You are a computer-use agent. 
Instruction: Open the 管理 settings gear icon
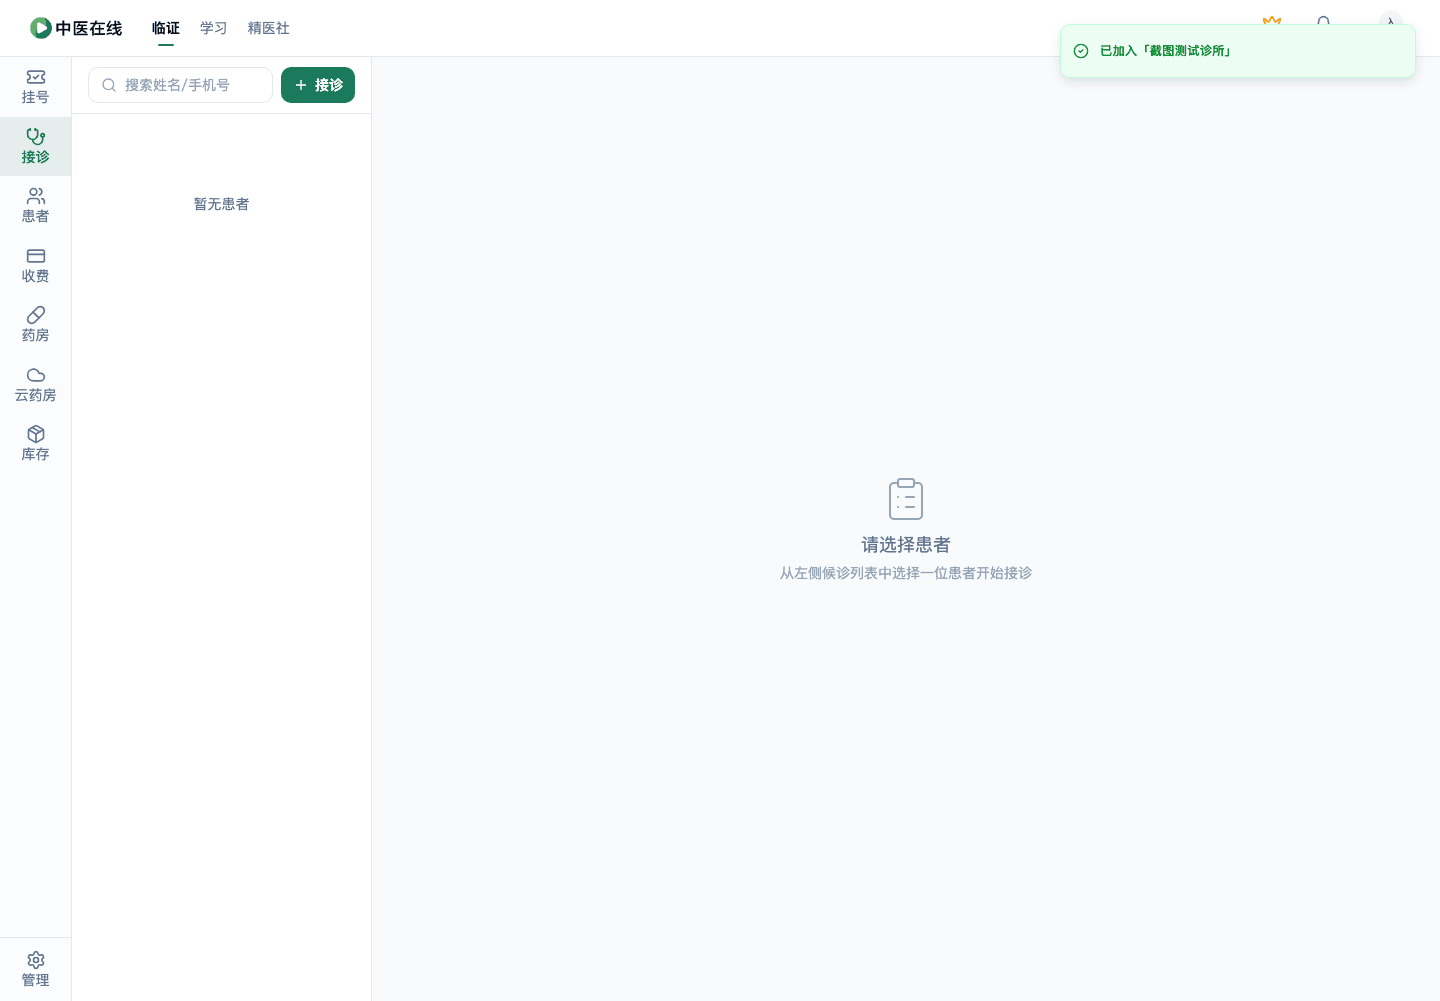[36, 960]
